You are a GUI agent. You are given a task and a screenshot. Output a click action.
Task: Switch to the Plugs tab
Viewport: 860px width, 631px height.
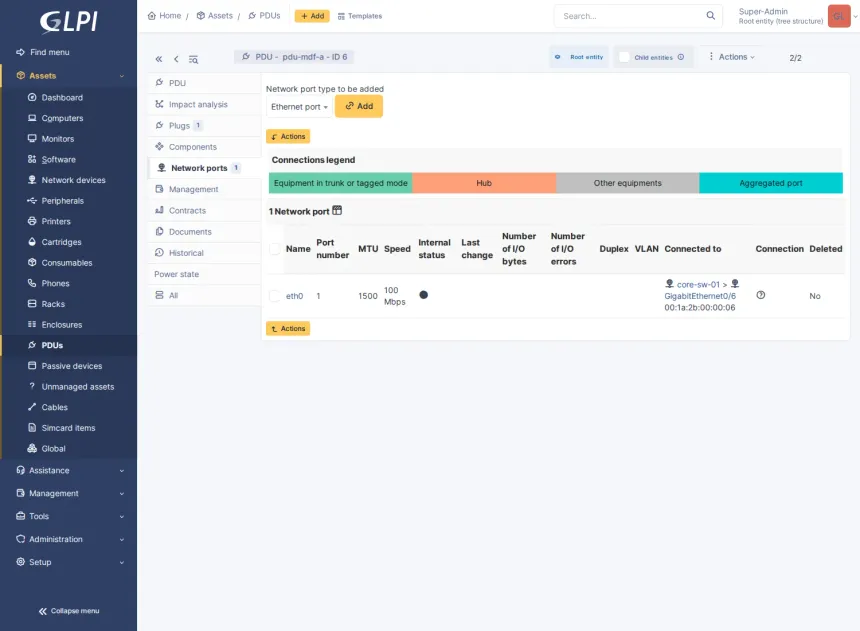[204, 126]
